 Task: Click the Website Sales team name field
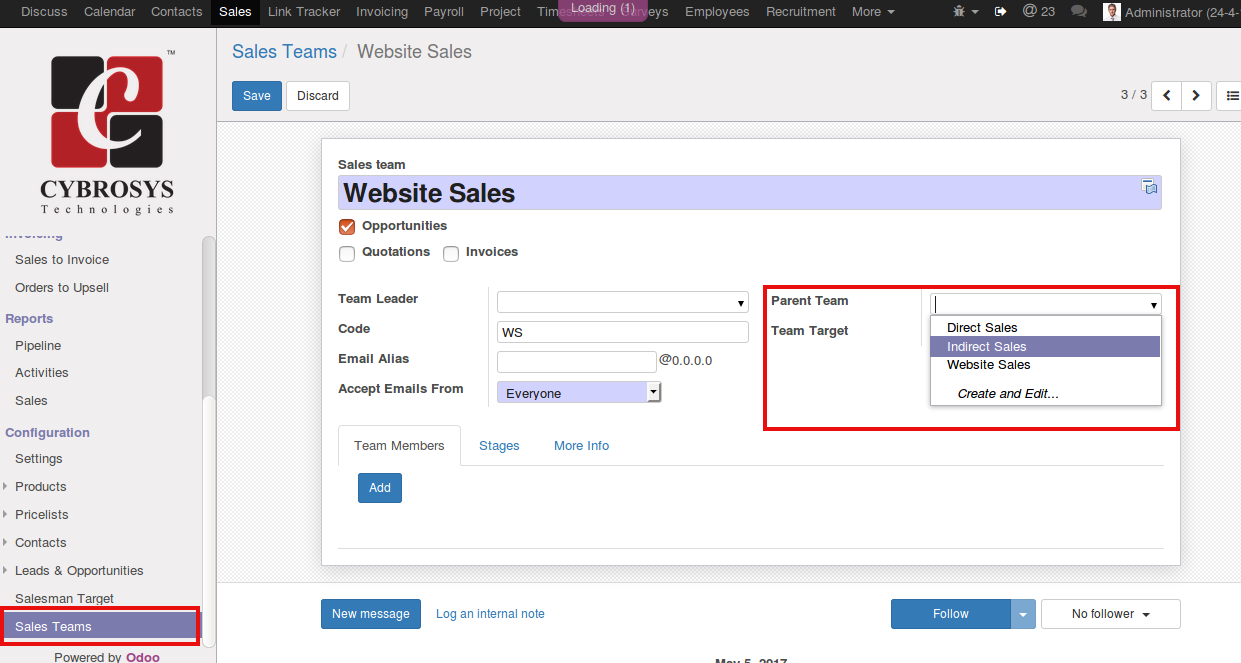click(750, 193)
